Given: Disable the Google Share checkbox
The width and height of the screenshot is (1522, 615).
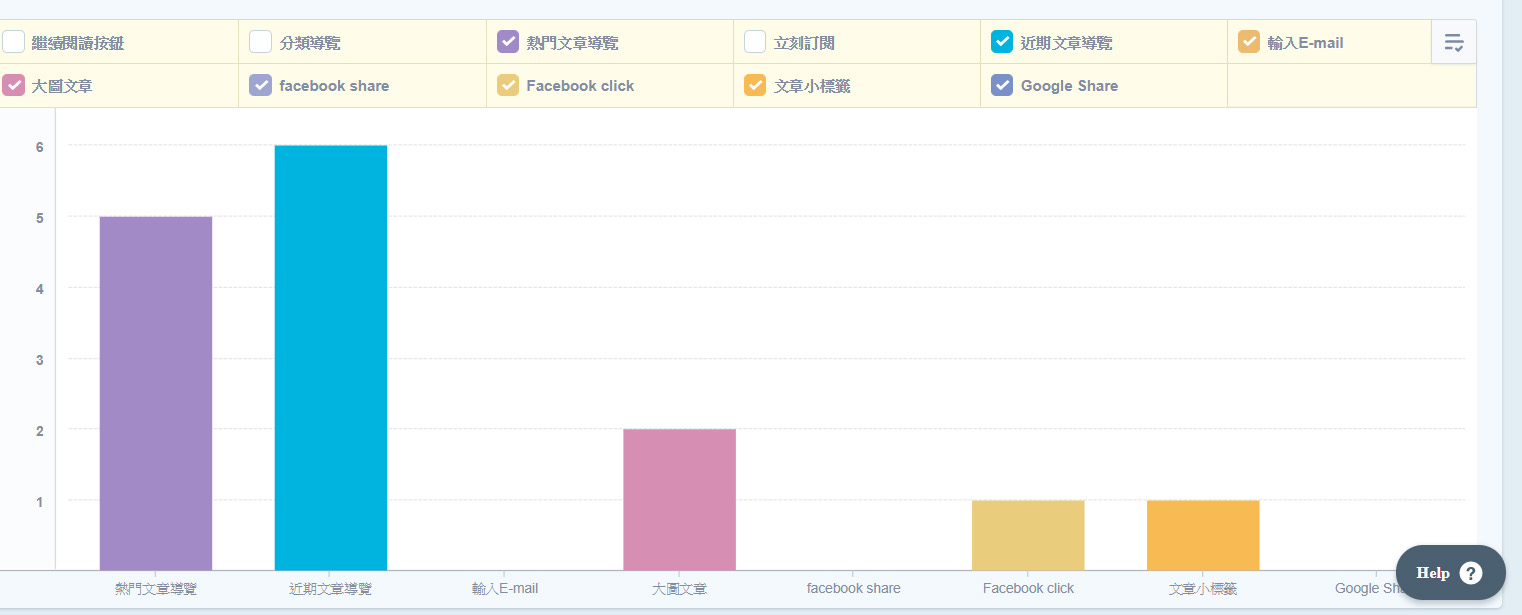Looking at the screenshot, I should 1002,85.
